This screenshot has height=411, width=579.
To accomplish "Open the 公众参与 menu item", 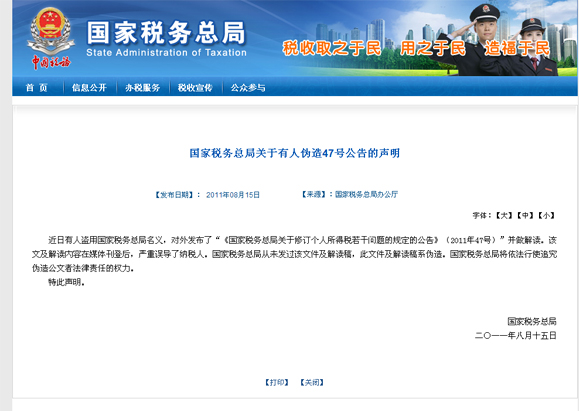I will tap(248, 88).
